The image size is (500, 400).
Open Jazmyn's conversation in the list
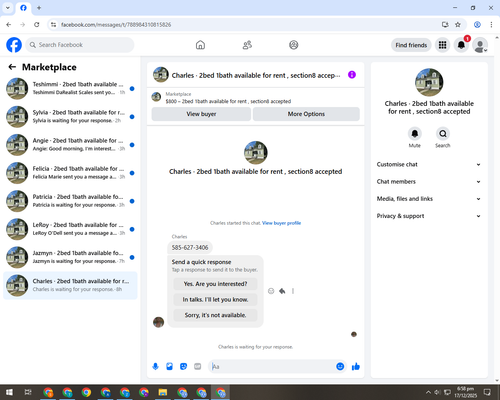(x=70, y=257)
